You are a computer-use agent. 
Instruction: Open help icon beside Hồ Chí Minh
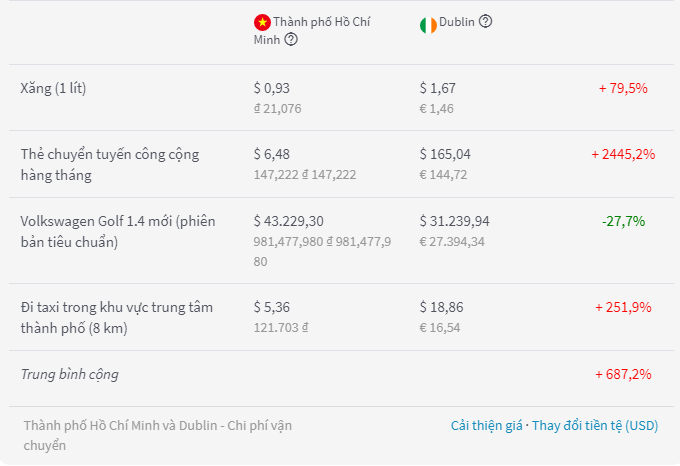pos(291,39)
